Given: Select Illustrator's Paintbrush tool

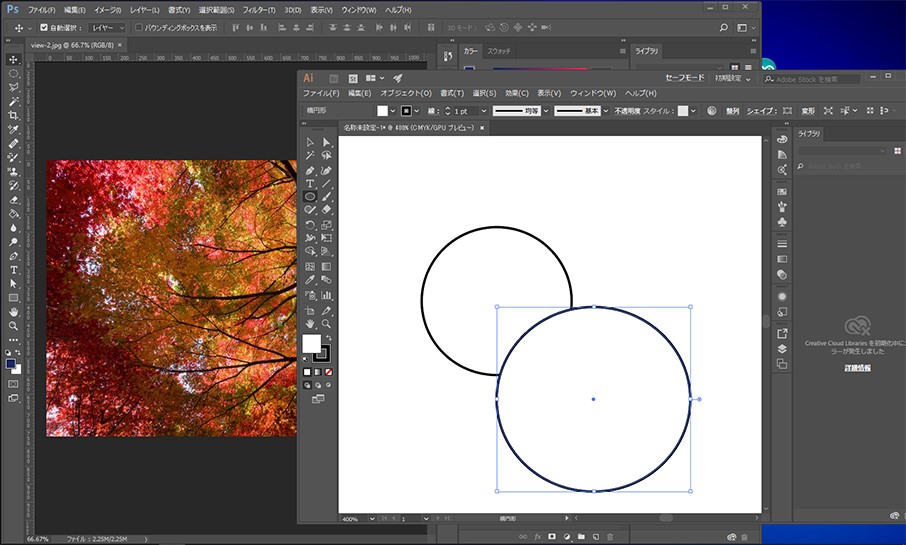Looking at the screenshot, I should point(326,197).
